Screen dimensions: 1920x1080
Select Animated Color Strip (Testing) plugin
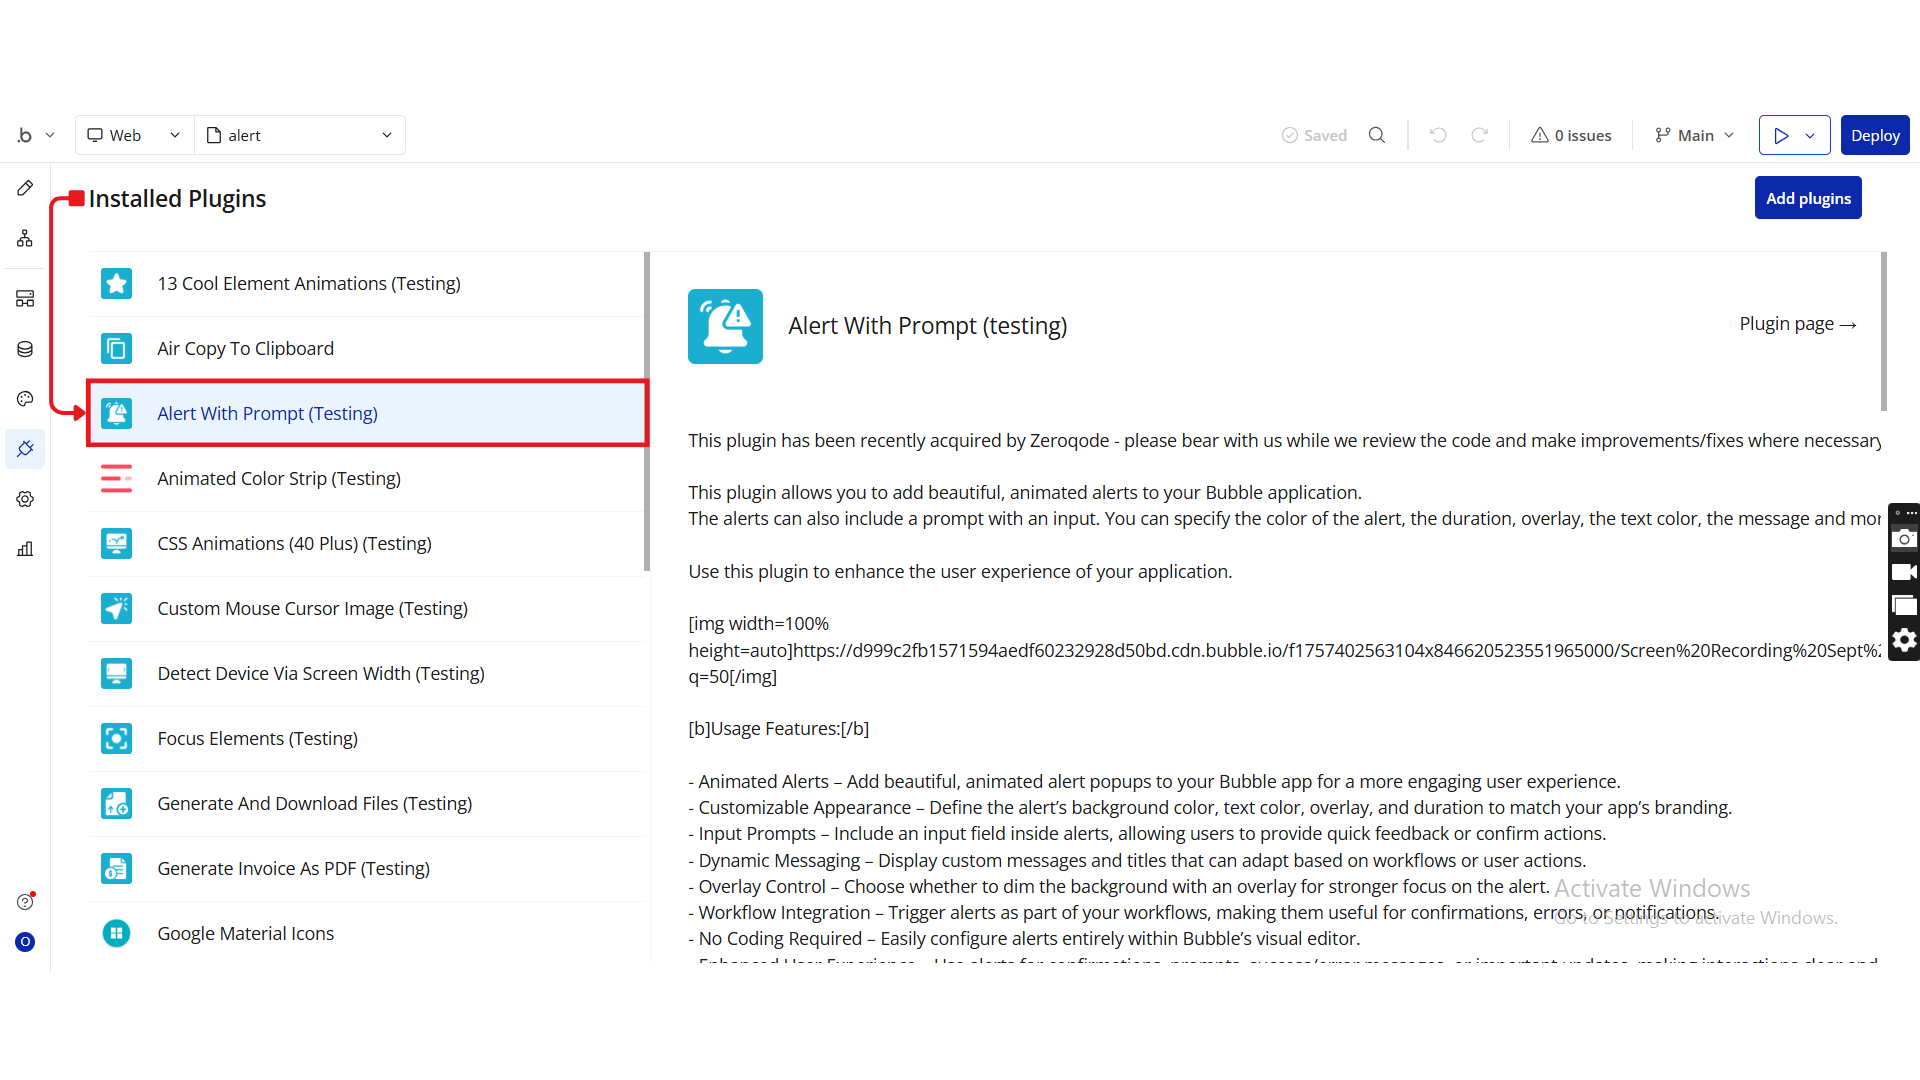279,479
